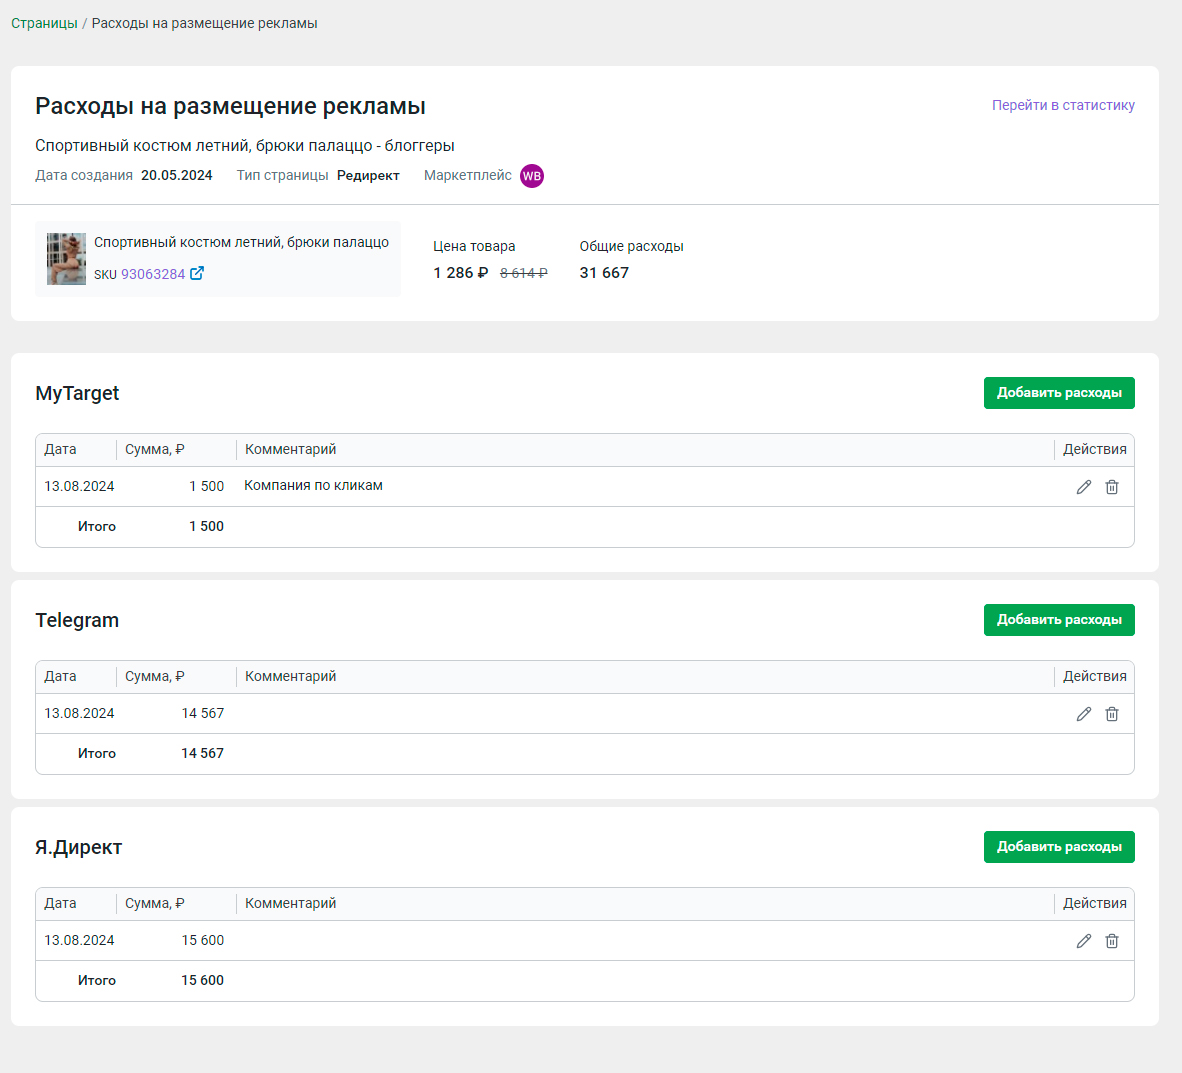Edit the Telegram 14 567 expense
This screenshot has height=1073, width=1182.
pos(1083,714)
